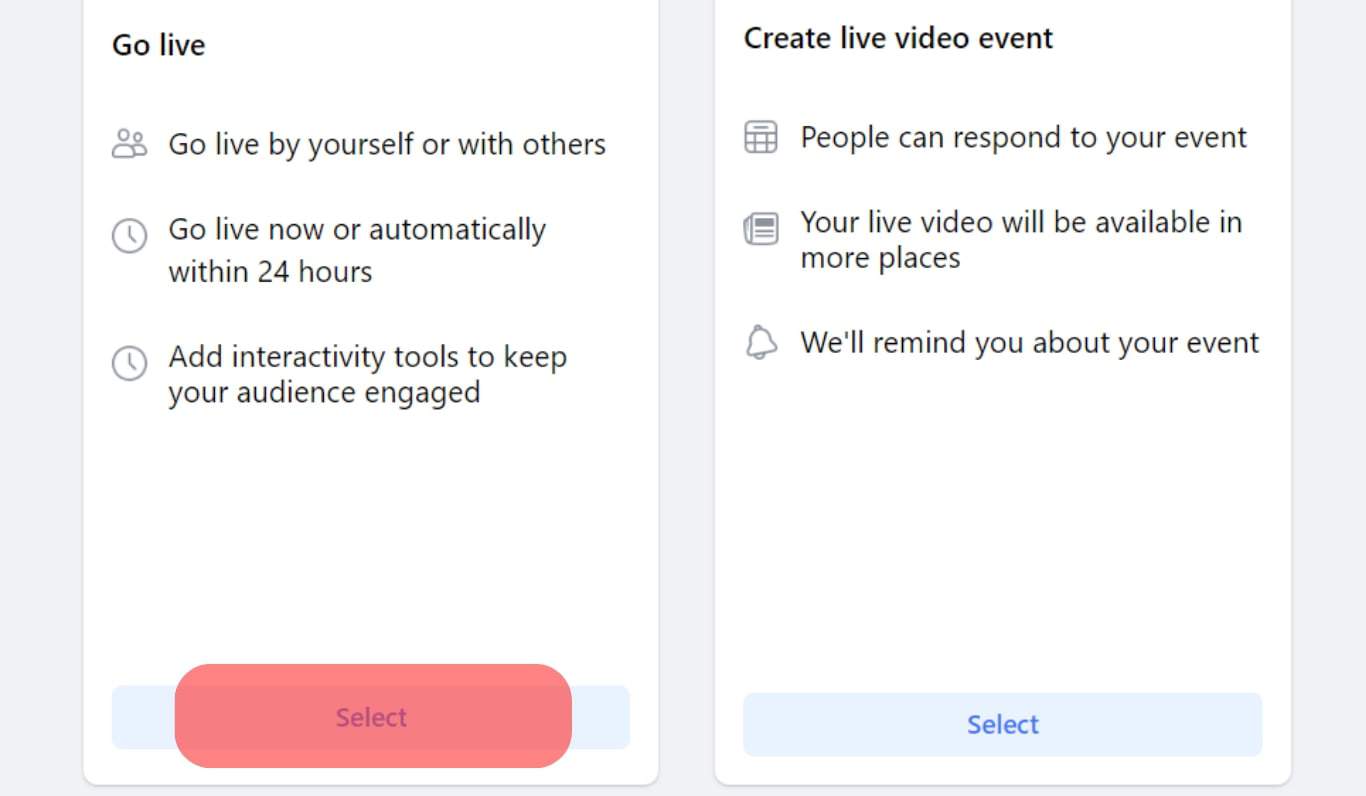The image size is (1366, 796).
Task: Click the 'Go live' heading
Action: [158, 44]
